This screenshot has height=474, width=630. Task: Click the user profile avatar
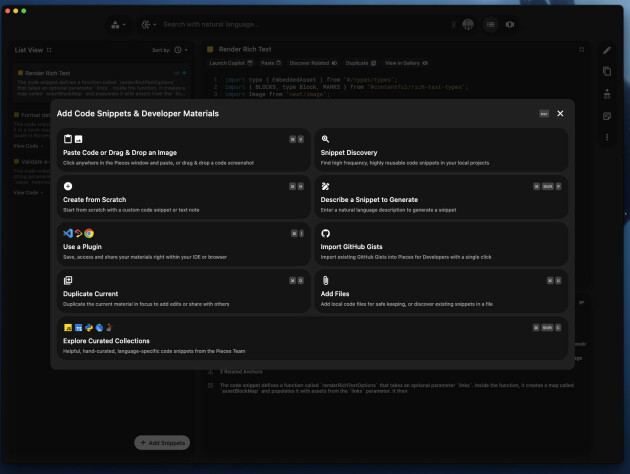tap(468, 25)
